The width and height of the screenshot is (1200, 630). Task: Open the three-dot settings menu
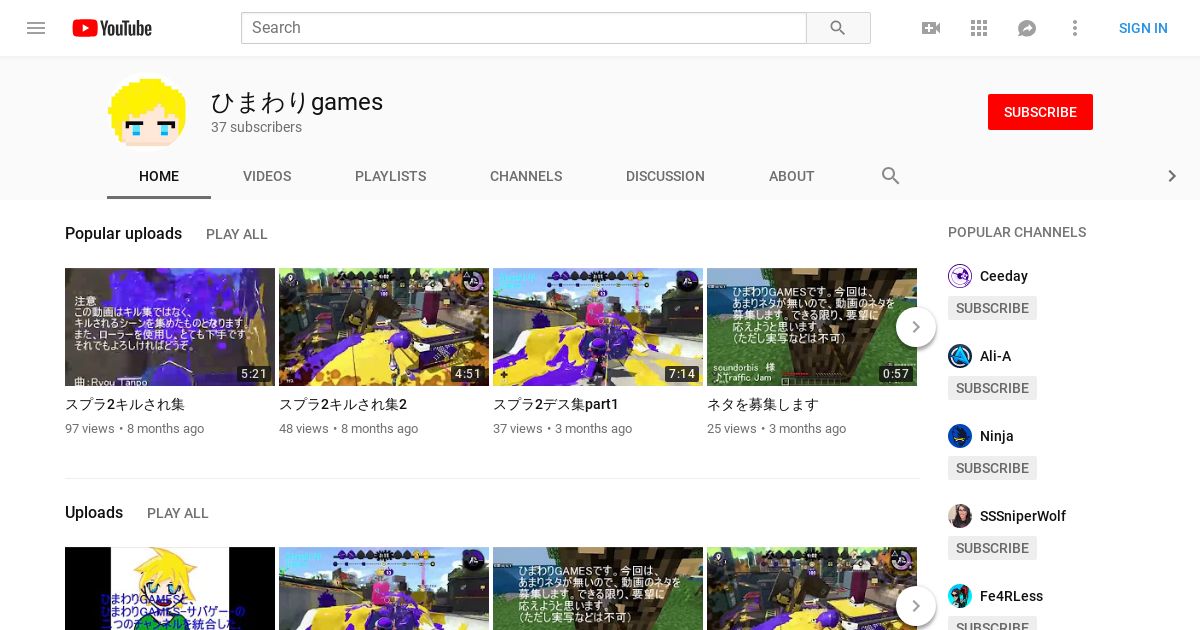[1075, 28]
